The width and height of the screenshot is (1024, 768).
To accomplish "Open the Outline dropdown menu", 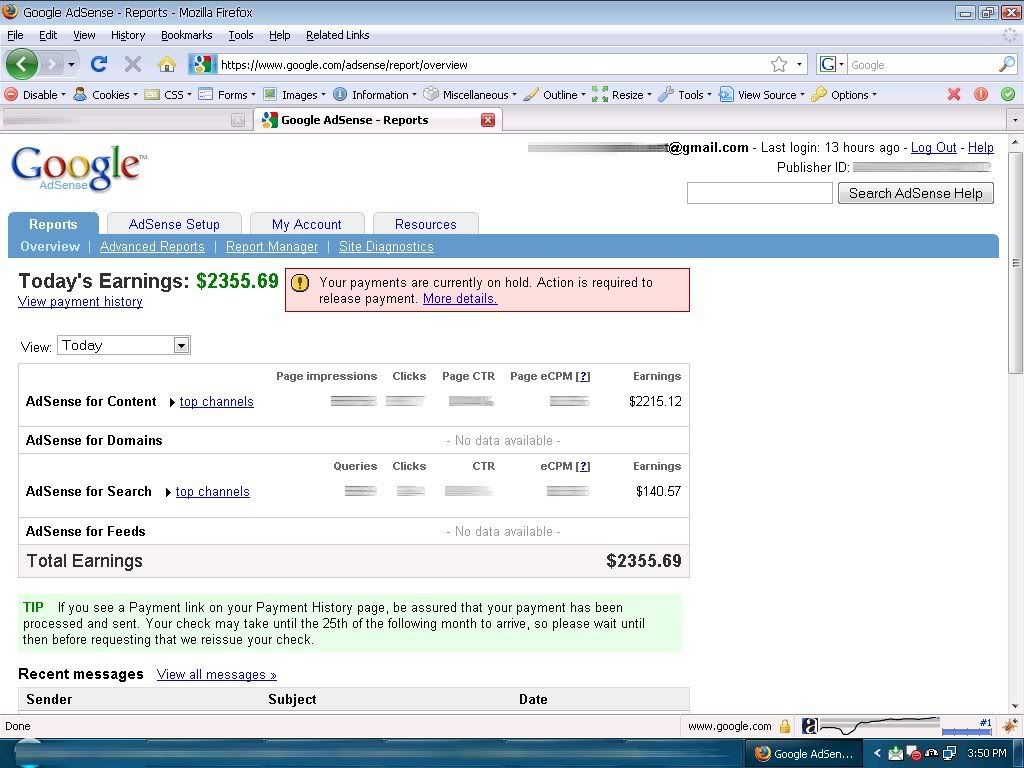I will click(x=555, y=95).
